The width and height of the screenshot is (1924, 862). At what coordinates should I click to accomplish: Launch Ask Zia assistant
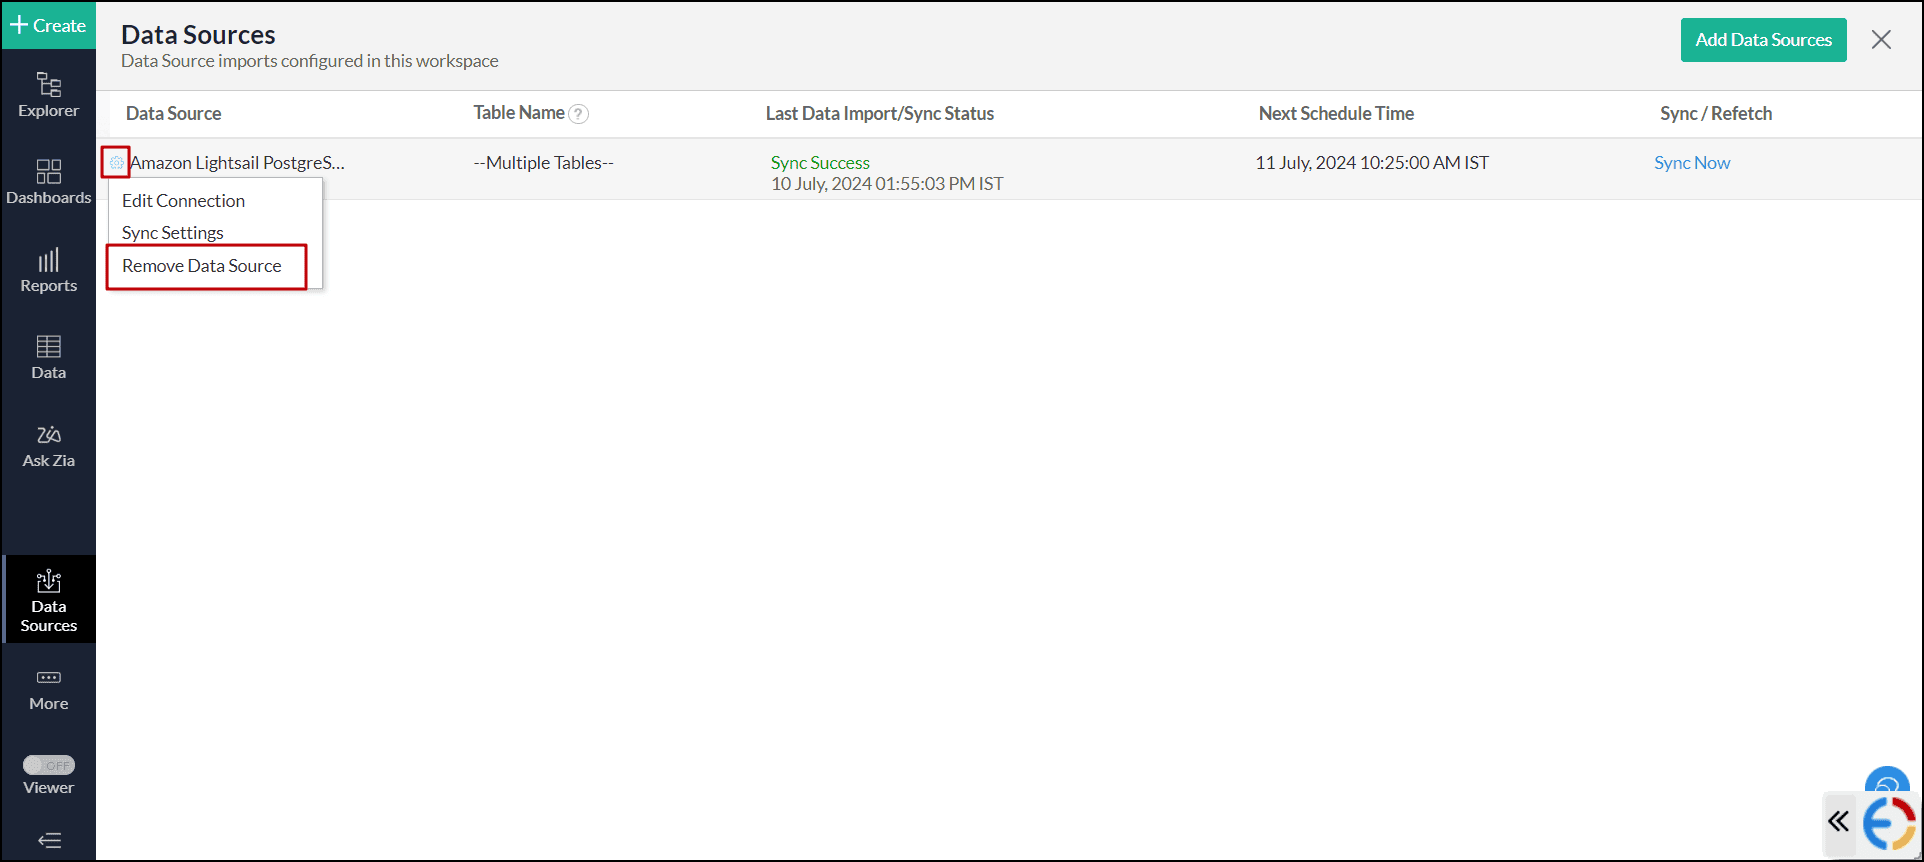click(x=48, y=445)
